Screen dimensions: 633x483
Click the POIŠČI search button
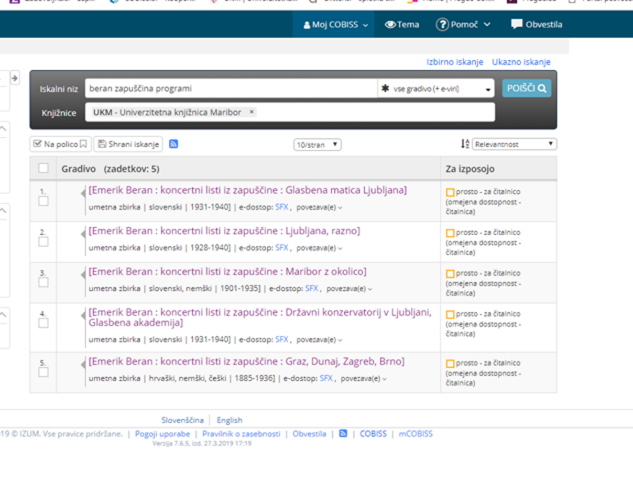(526, 88)
